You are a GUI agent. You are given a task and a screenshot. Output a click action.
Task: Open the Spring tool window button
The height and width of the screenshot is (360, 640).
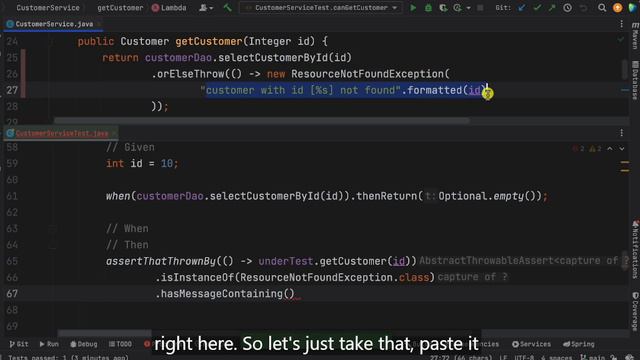coord(579,344)
